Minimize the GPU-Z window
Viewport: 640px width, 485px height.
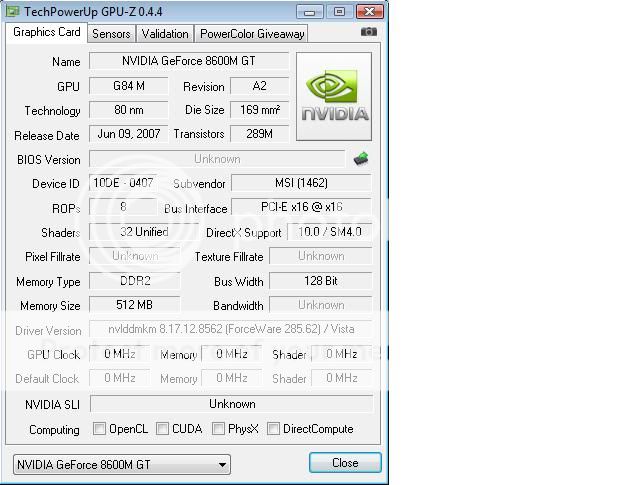(x=311, y=12)
